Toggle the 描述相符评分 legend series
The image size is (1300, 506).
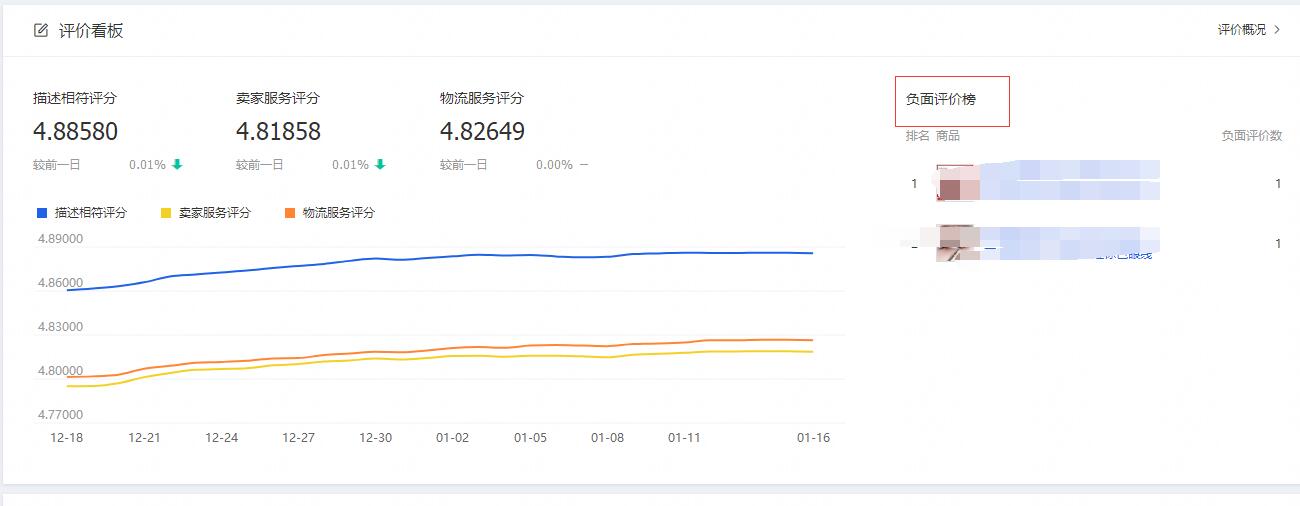click(x=91, y=213)
